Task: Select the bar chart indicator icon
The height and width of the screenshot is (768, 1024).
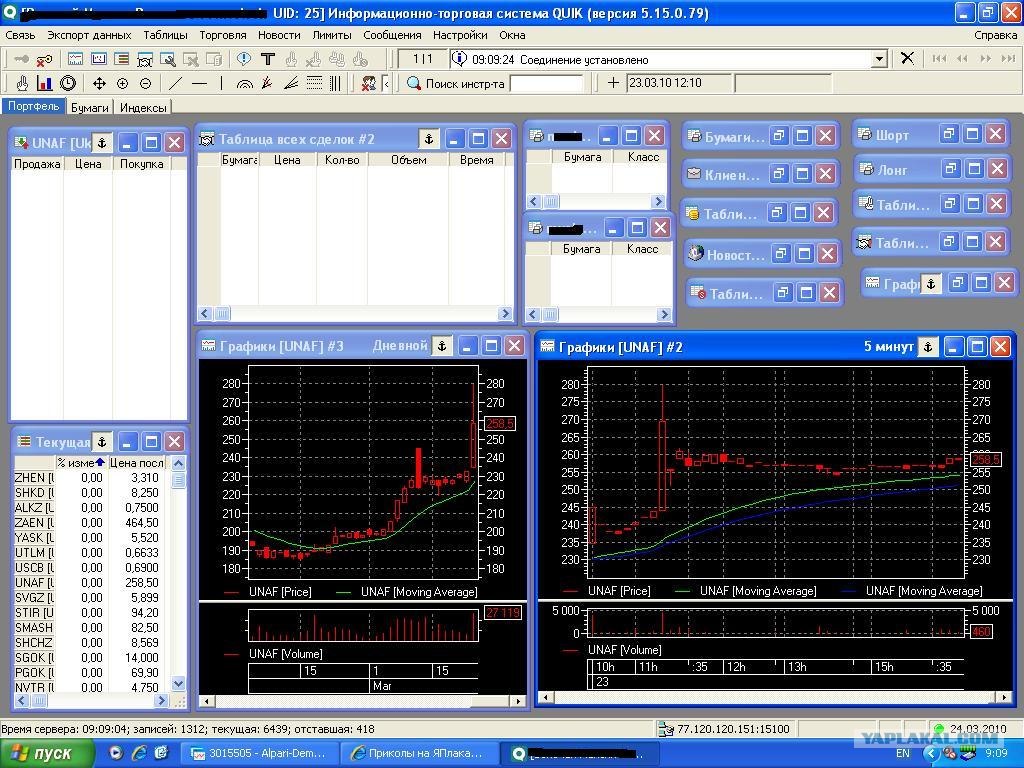Action: point(44,84)
